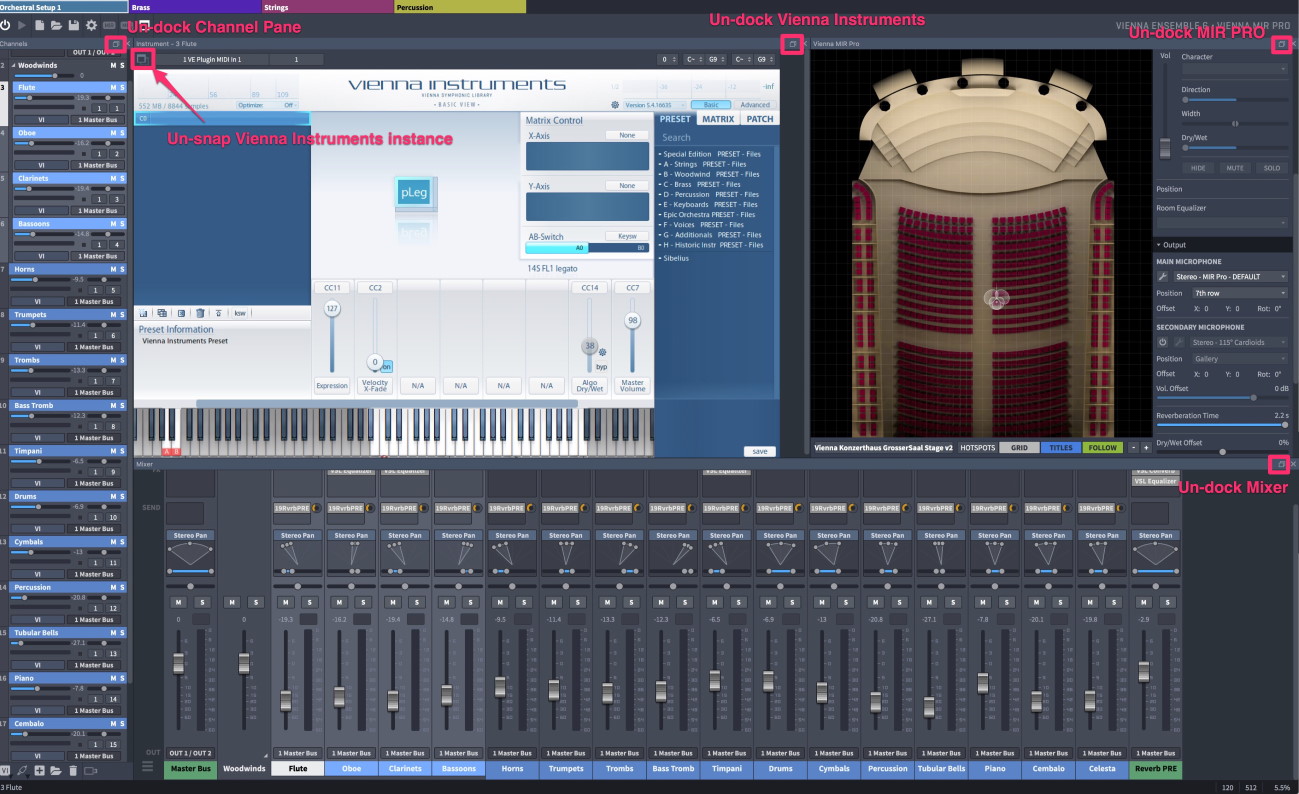This screenshot has width=1299, height=794.
Task: Select the Master Bus mixer channel label
Action: tap(191, 769)
